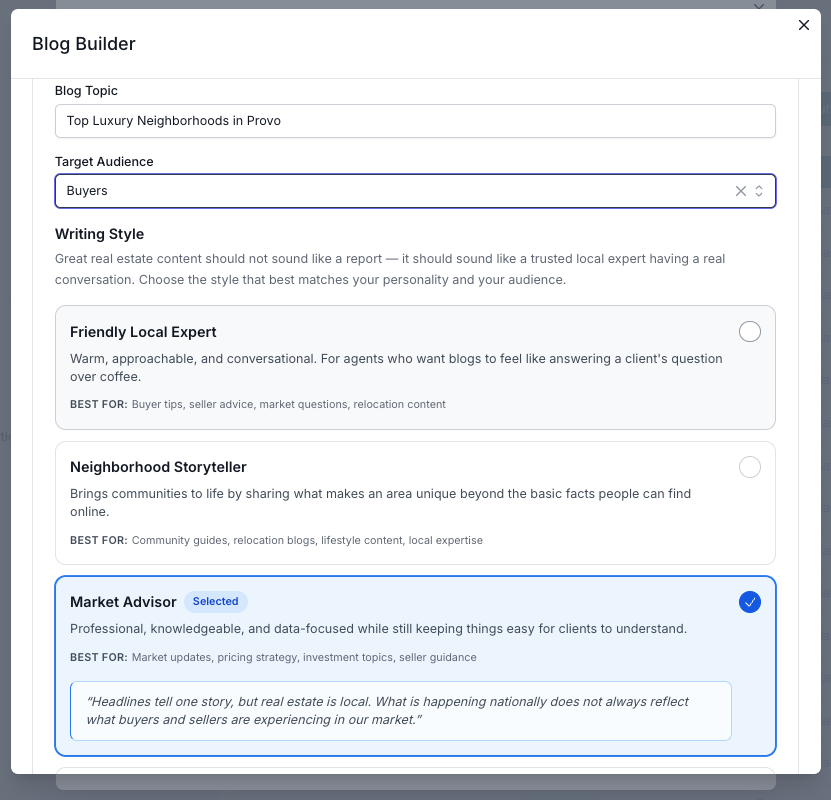
Task: Focus the Target Audience combo box showing Buyers
Action: point(415,191)
